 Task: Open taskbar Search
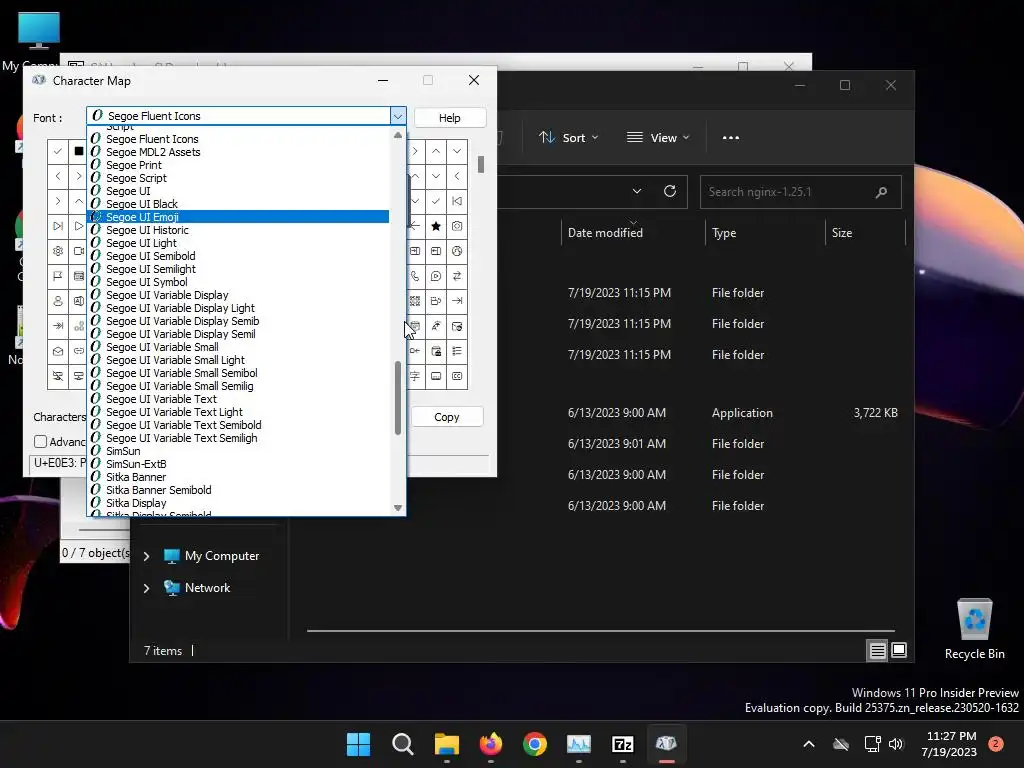pos(402,744)
